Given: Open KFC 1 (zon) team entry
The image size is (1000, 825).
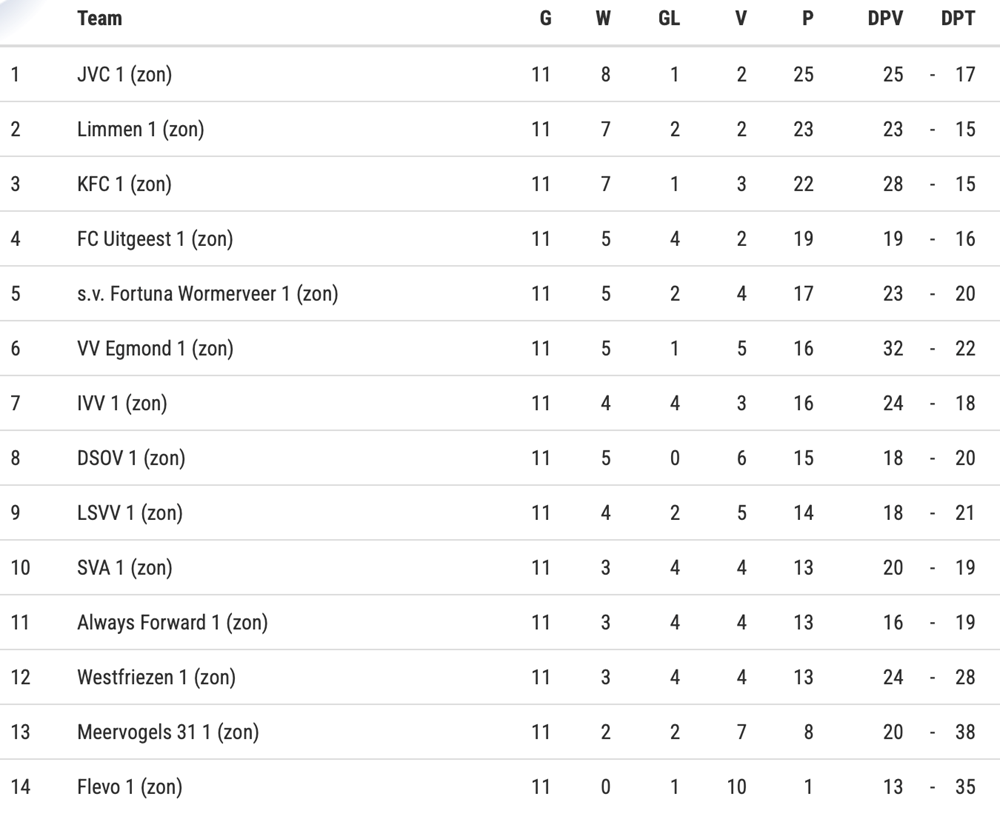Looking at the screenshot, I should click(x=124, y=184).
